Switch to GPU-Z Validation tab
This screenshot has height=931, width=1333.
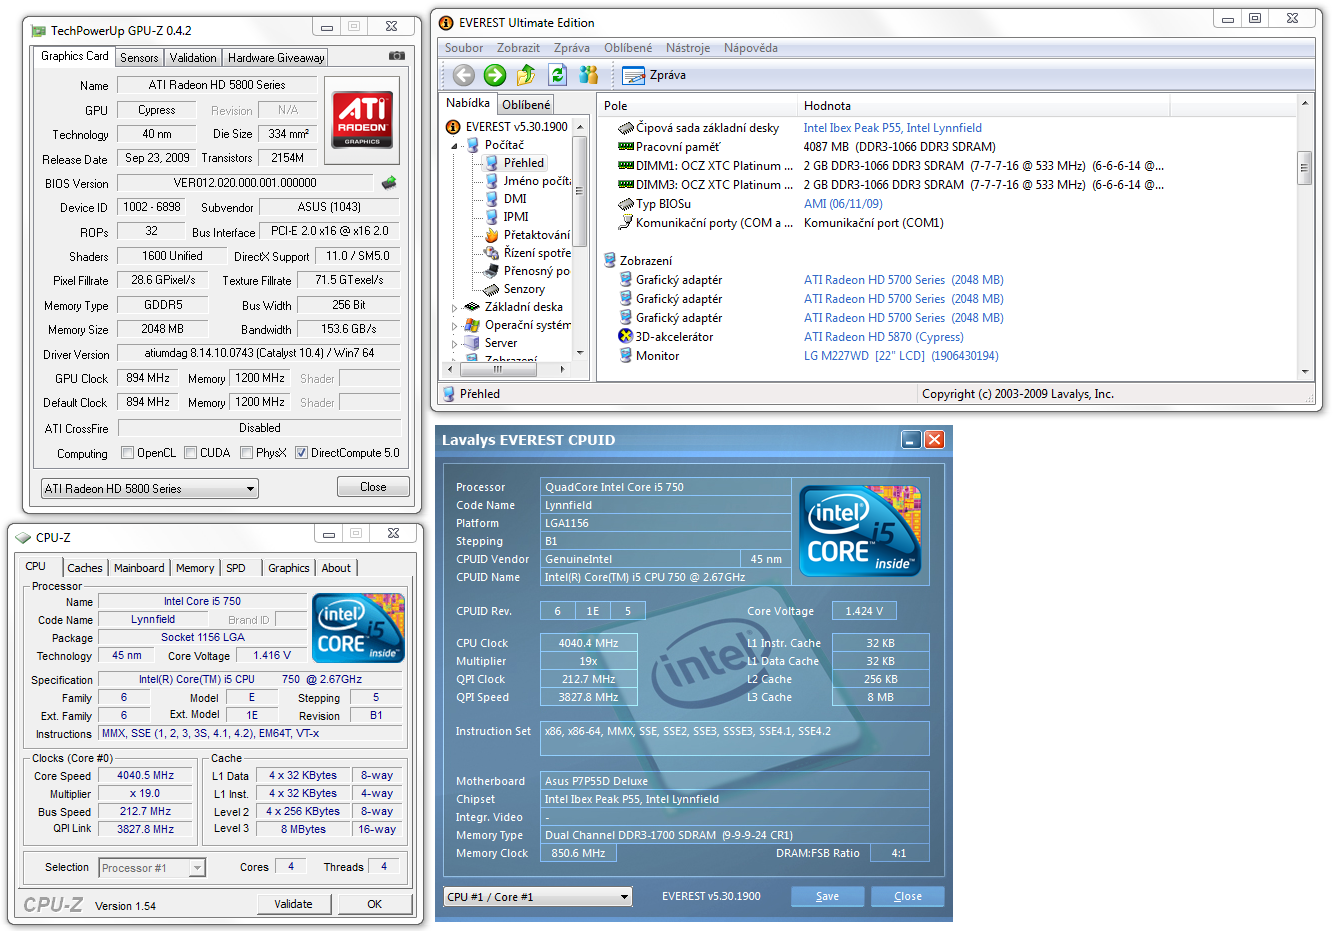pyautogui.click(x=193, y=58)
